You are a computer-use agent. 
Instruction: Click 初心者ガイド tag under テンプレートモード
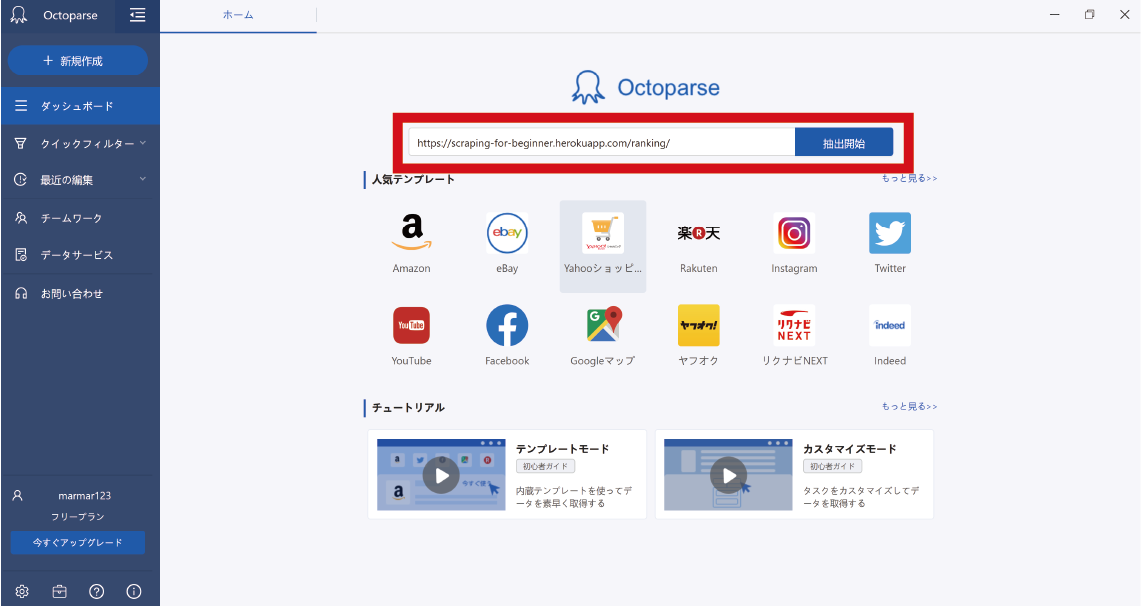click(546, 466)
